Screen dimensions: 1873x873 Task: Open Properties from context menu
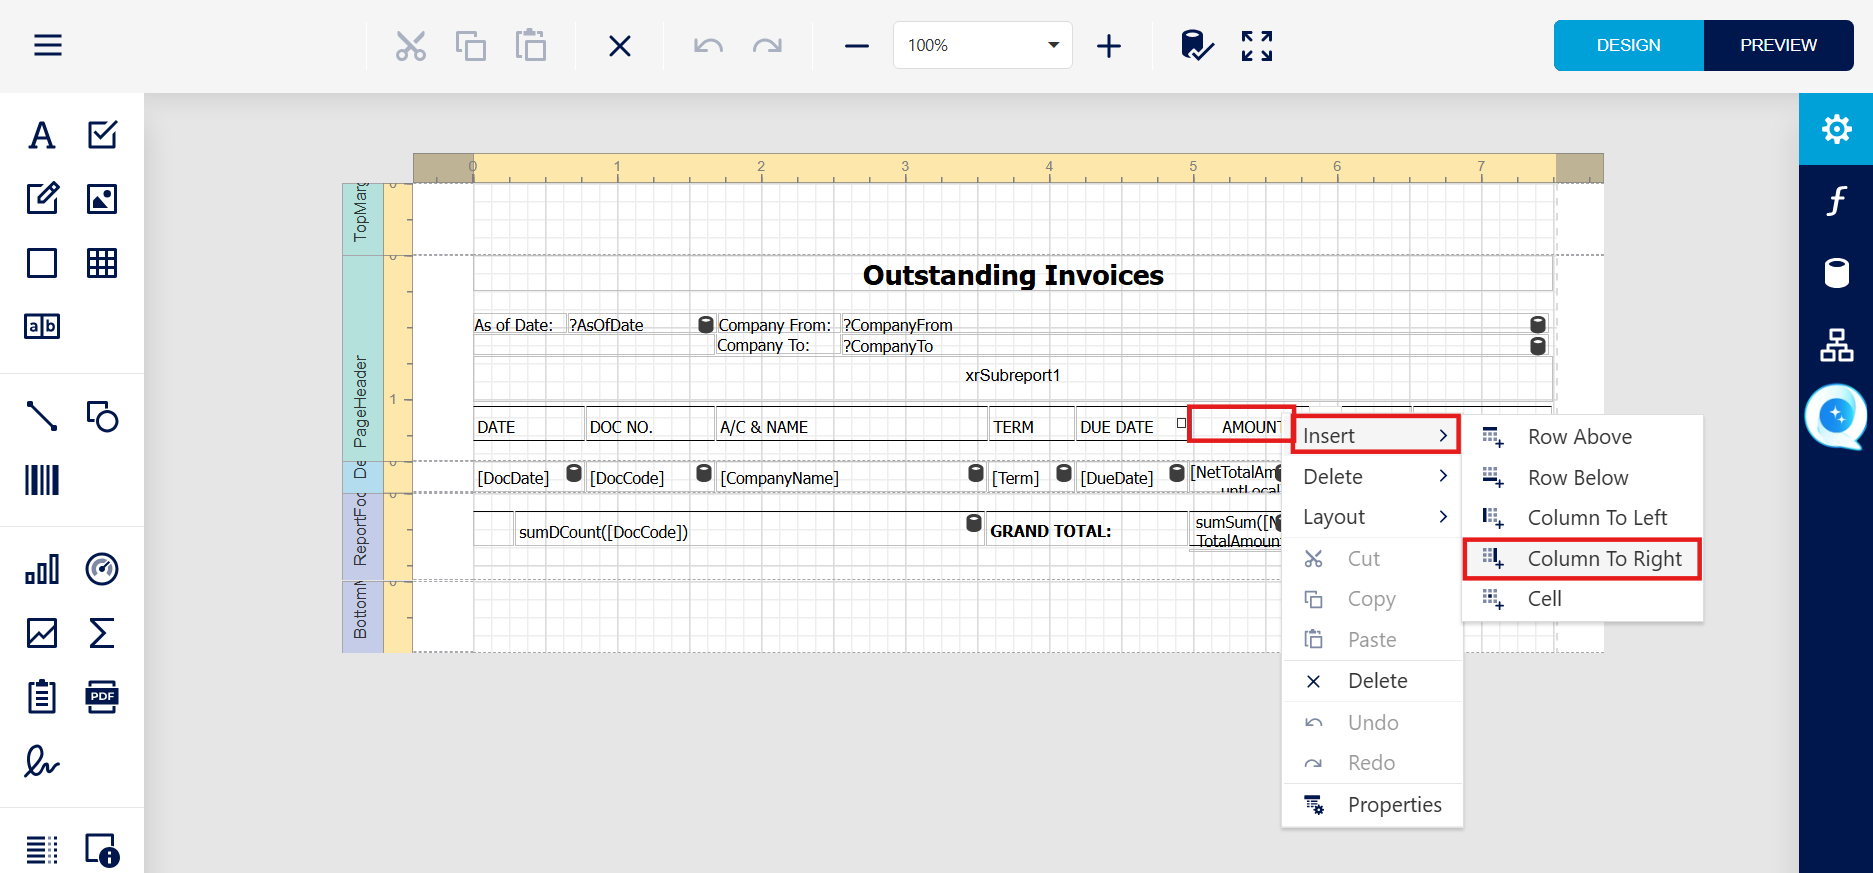[1393, 805]
